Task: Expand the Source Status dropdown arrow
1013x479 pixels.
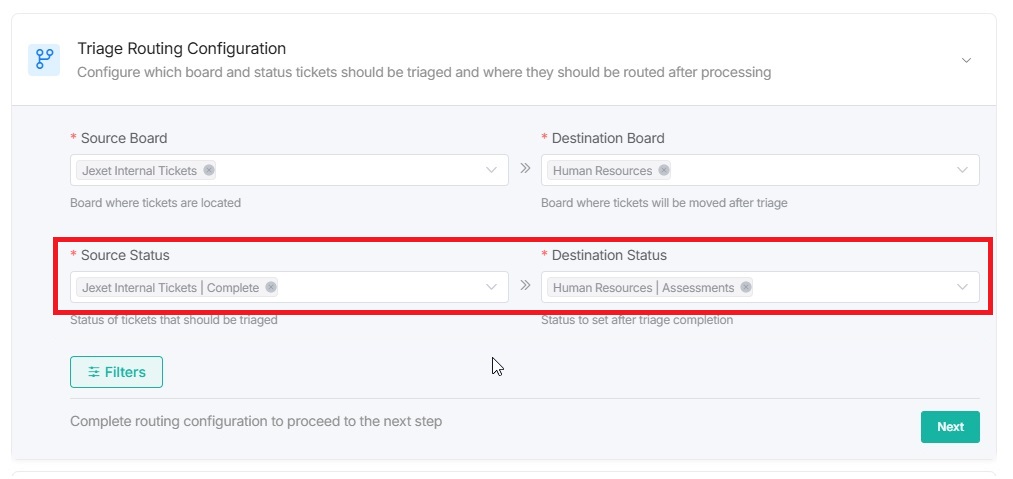Action: (491, 287)
